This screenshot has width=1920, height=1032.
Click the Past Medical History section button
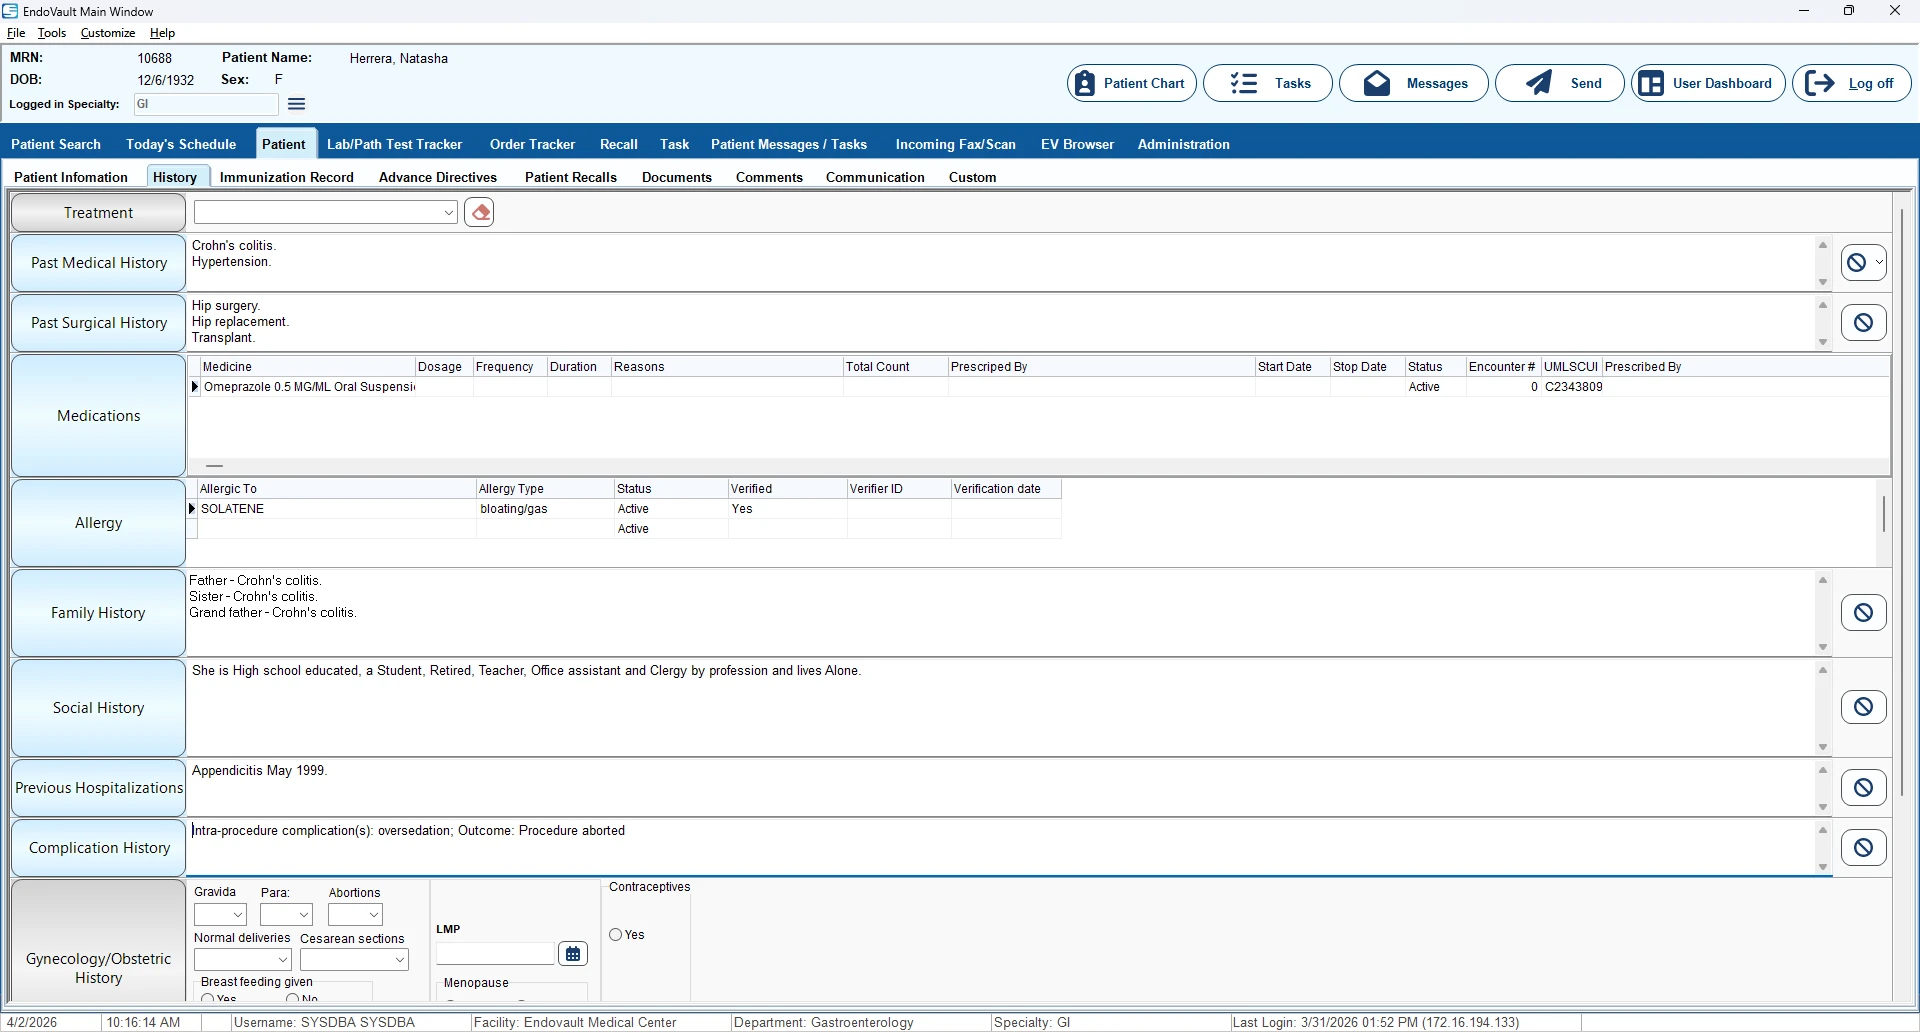click(x=98, y=263)
